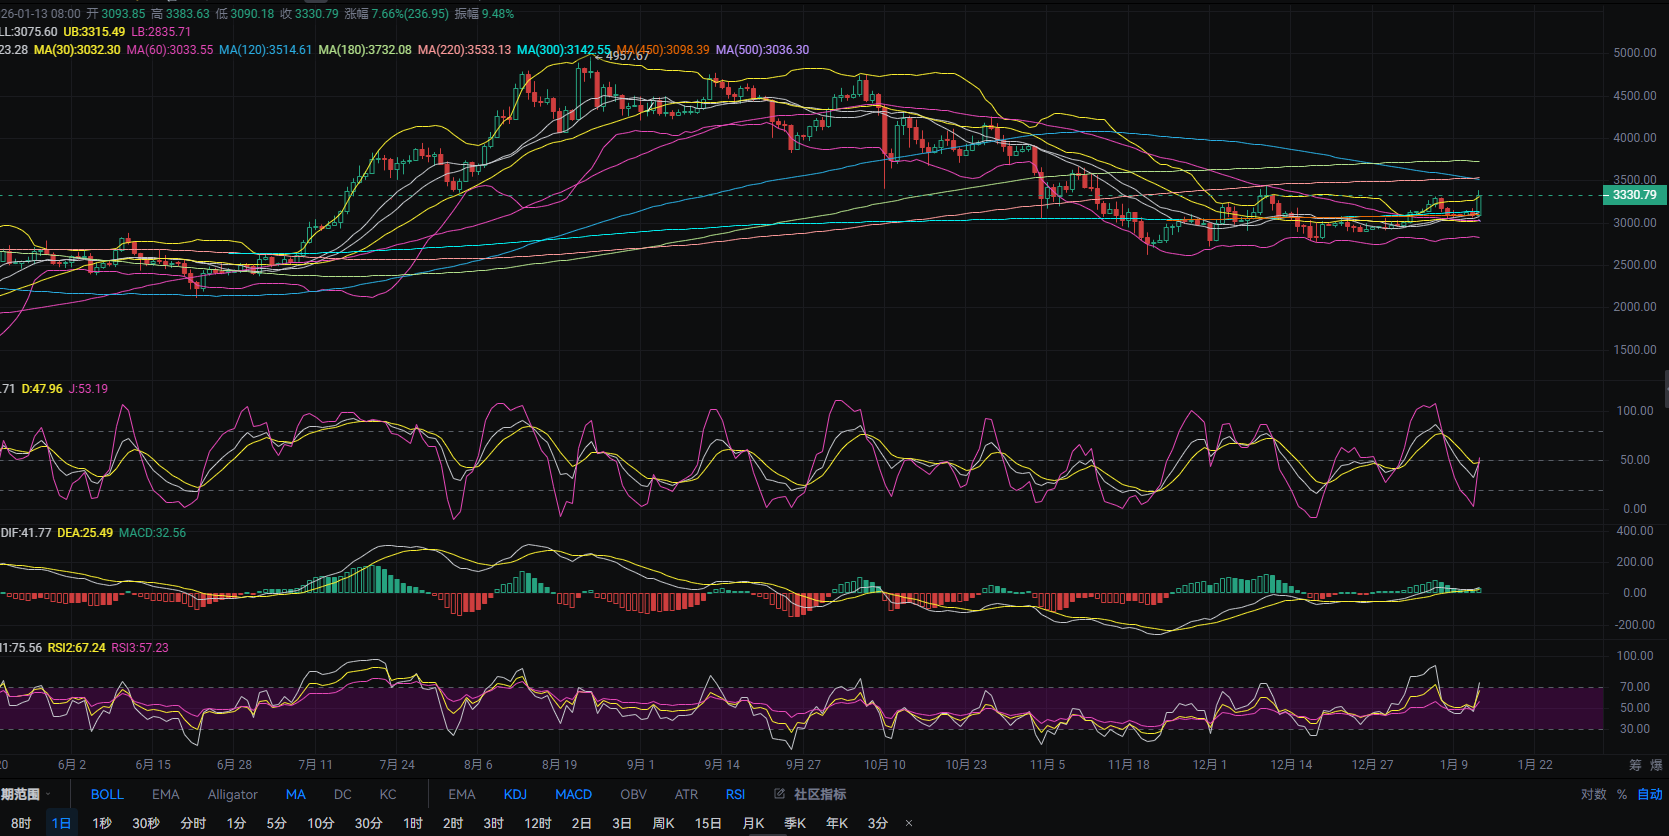Click the × icon after 3分 timeframe
This screenshot has width=1669, height=836.
tap(909, 823)
